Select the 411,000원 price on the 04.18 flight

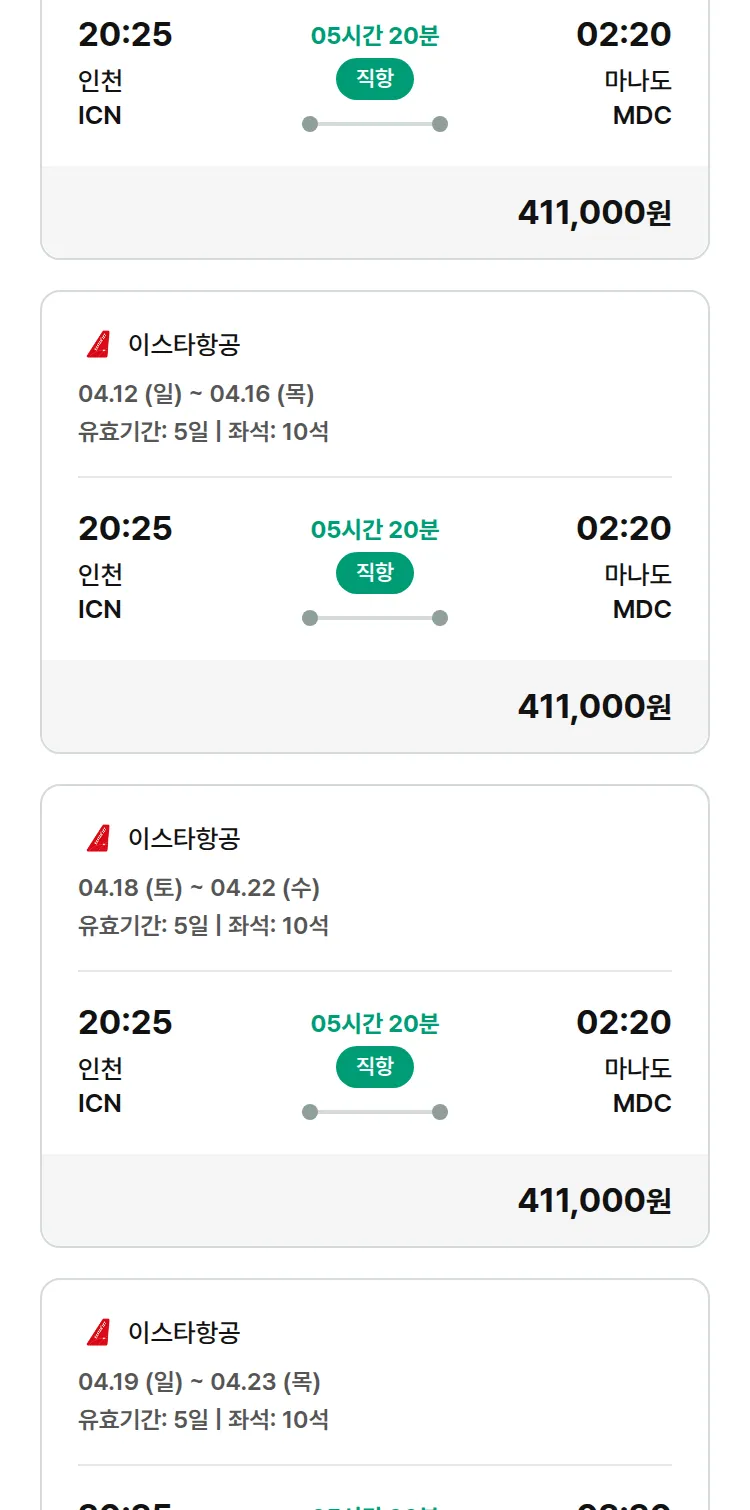pos(594,1200)
